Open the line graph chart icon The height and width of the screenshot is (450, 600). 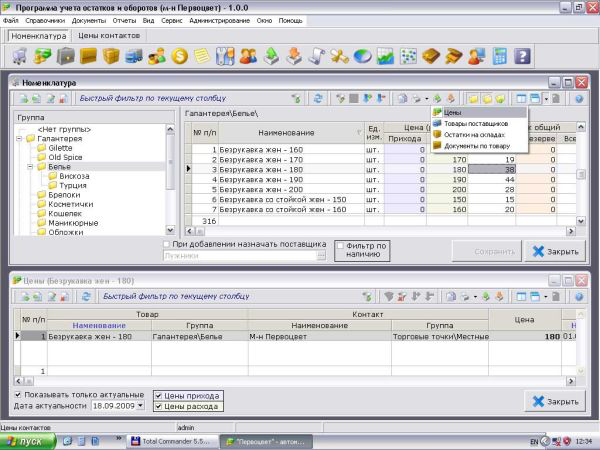coord(385,57)
